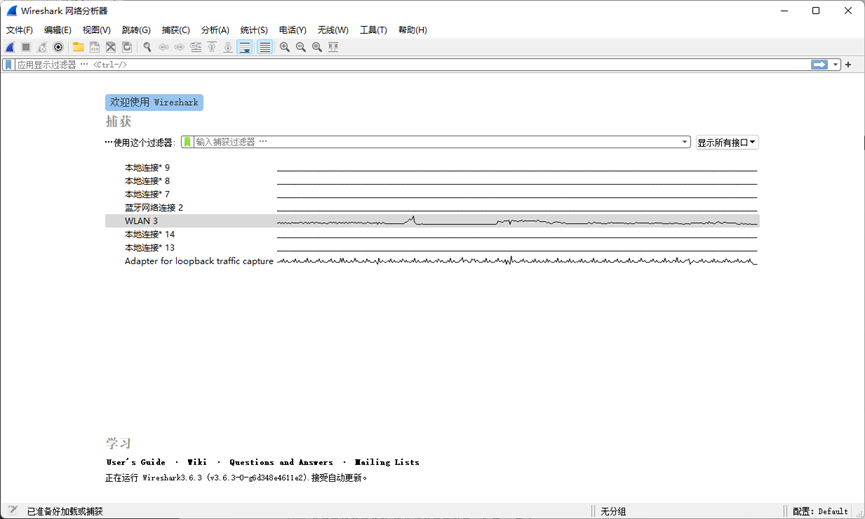Select the 本地连接* 9 interface
The image size is (865, 519).
point(432,168)
